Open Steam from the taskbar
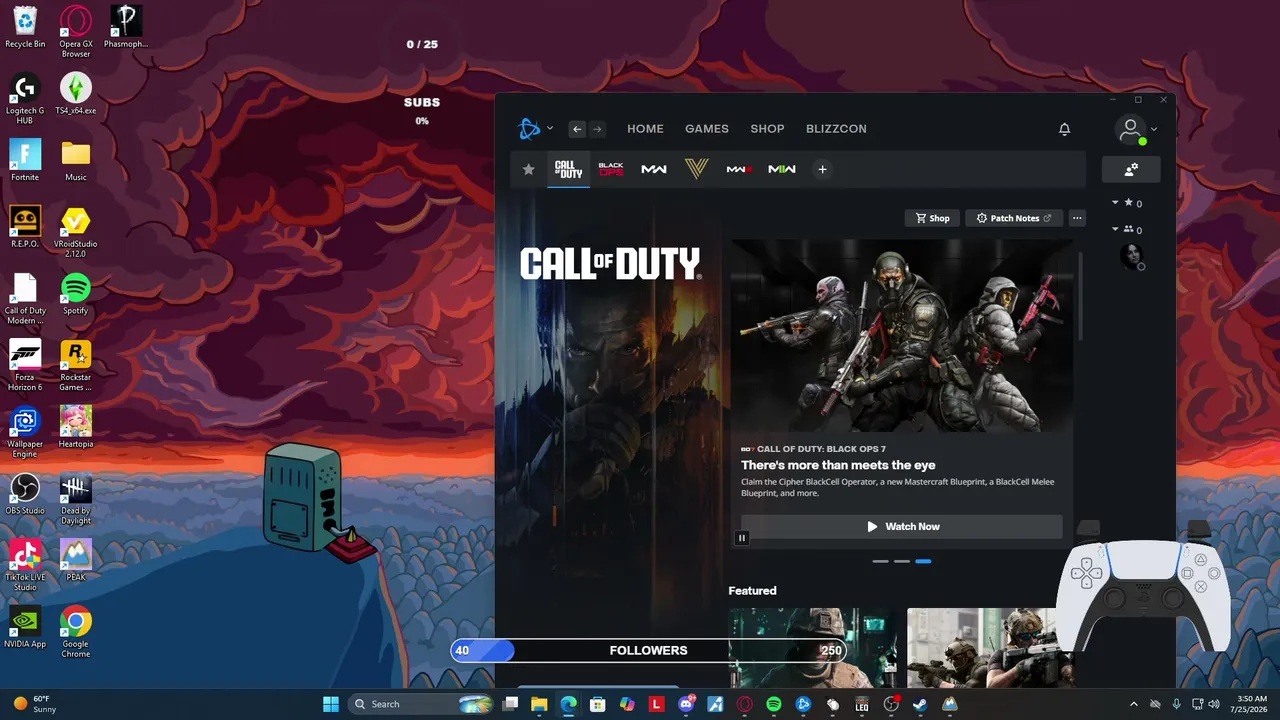The height and width of the screenshot is (720, 1280). coord(920,704)
